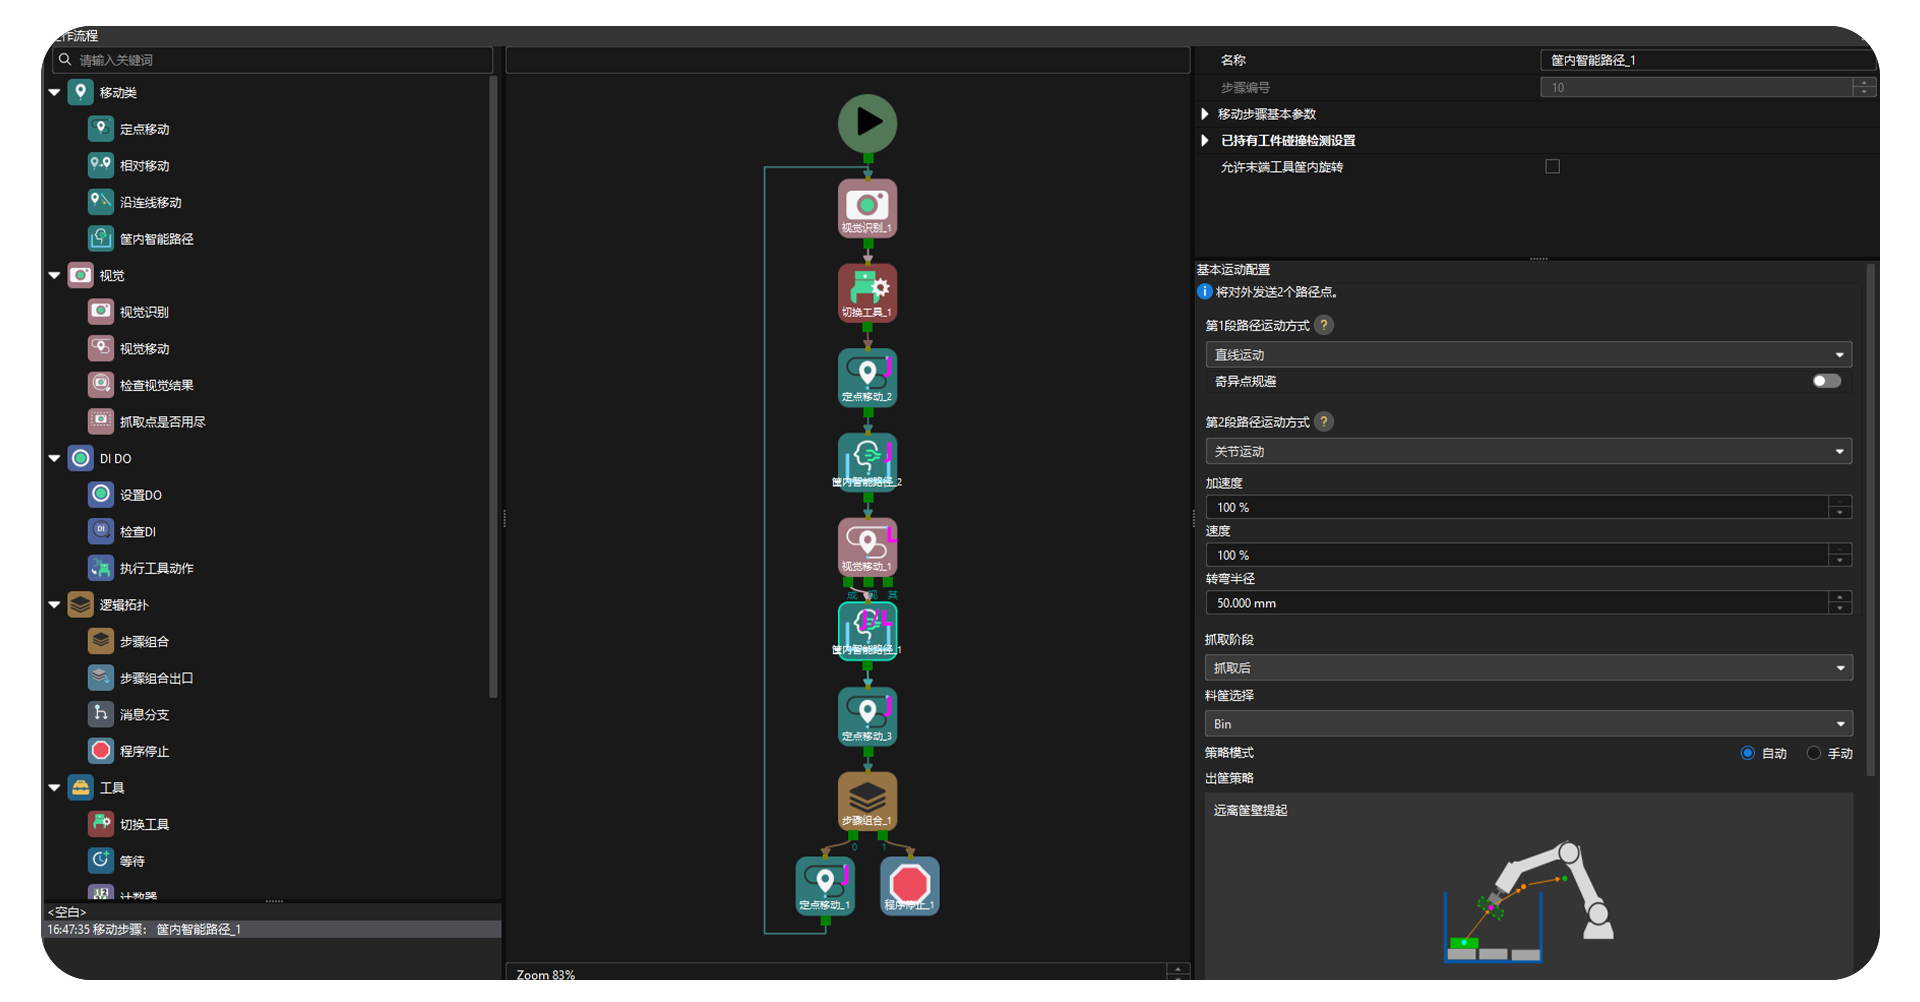Select the 视觉识别_1 camera node
Screen dimensions: 1920x1002
[x=867, y=207]
